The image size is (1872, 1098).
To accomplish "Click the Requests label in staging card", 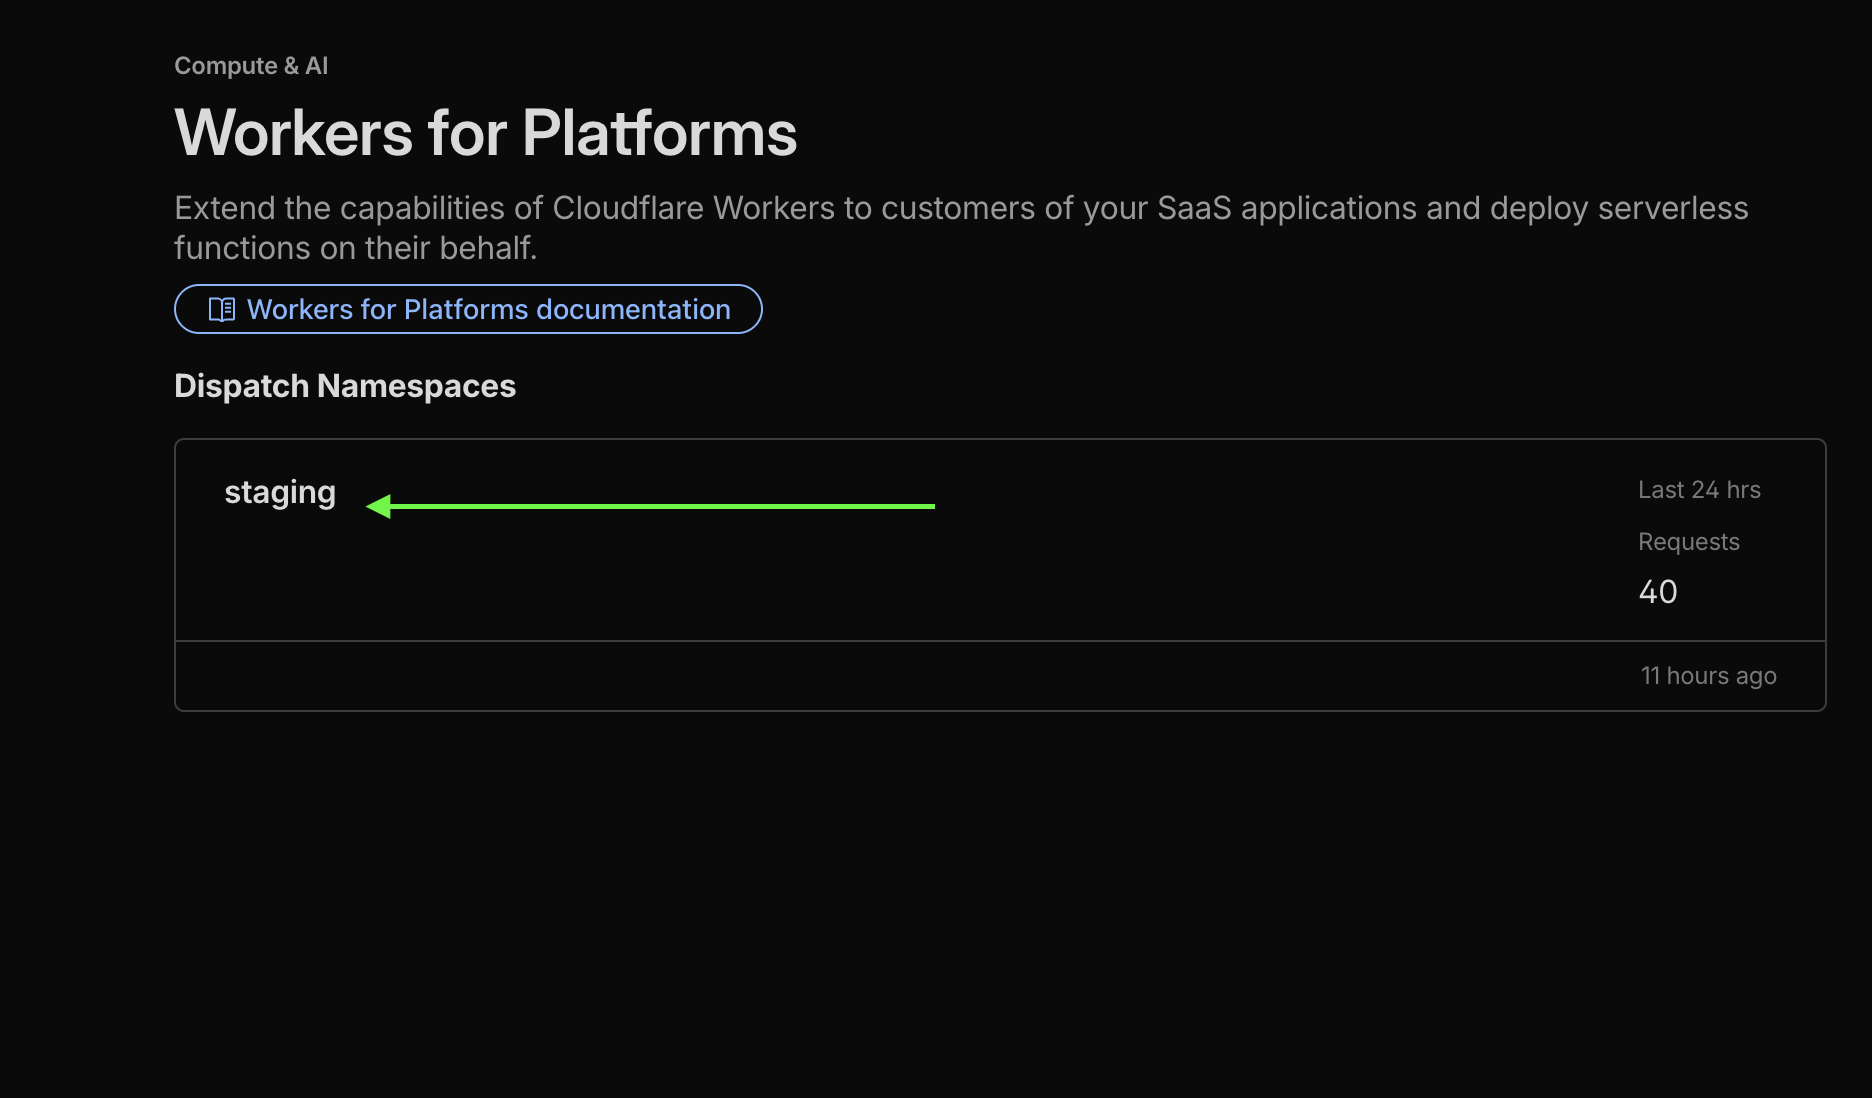I will (x=1689, y=542).
